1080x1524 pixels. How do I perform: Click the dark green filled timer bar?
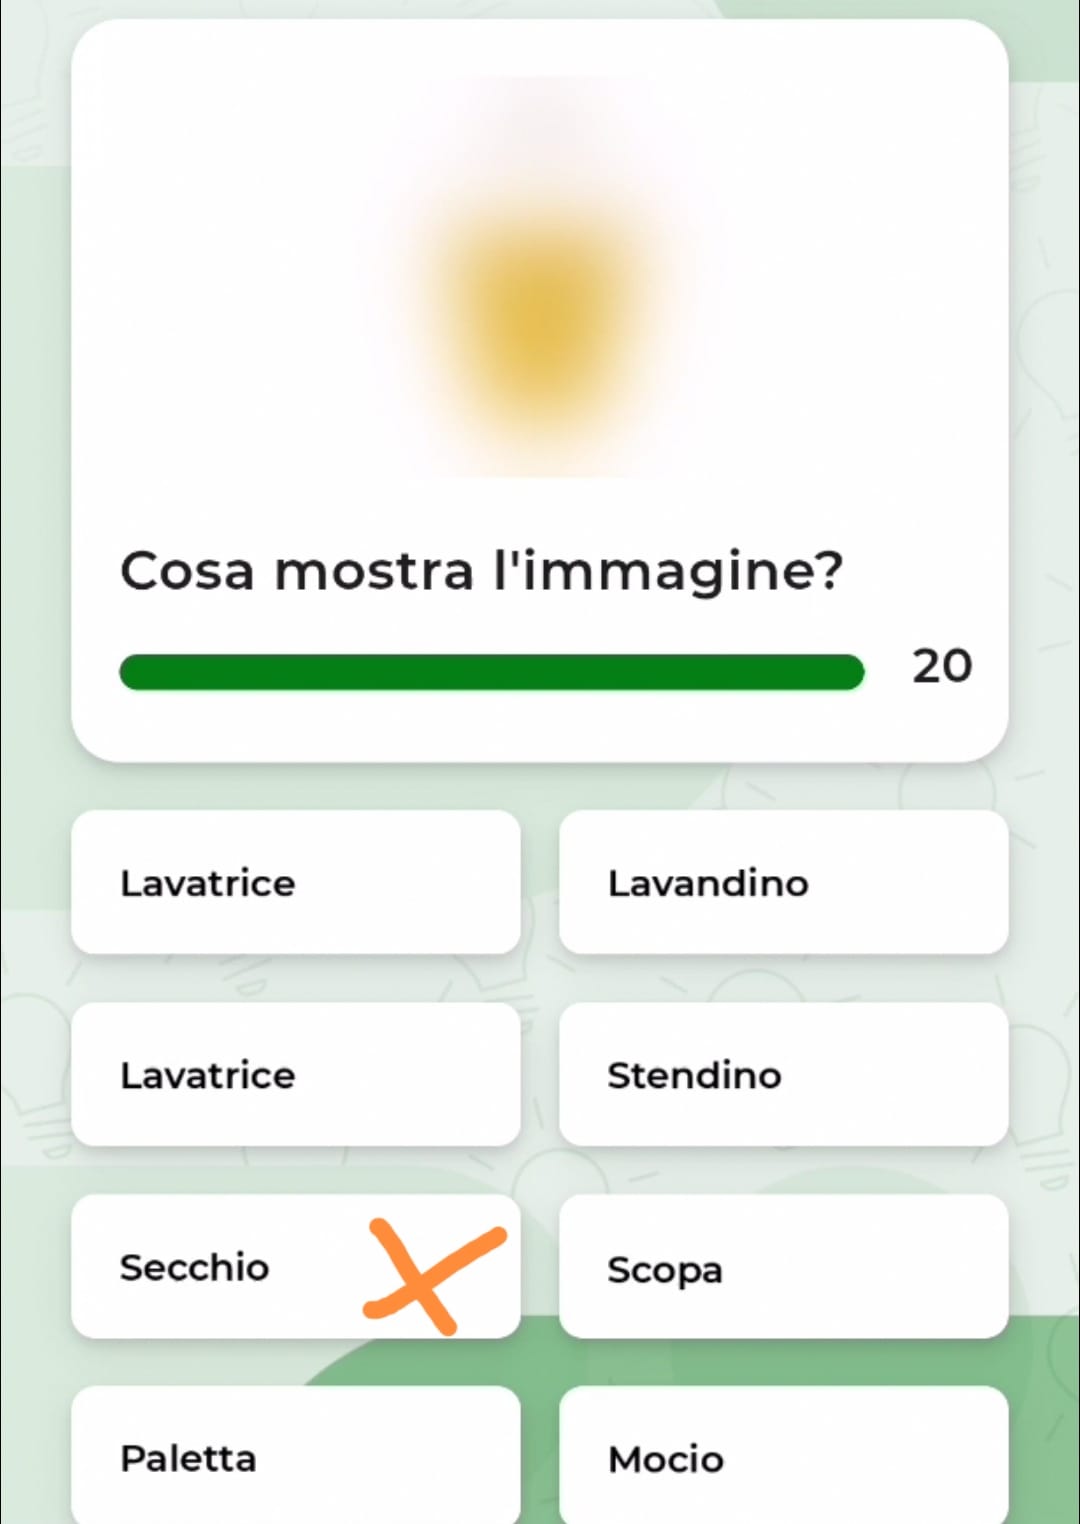(491, 672)
